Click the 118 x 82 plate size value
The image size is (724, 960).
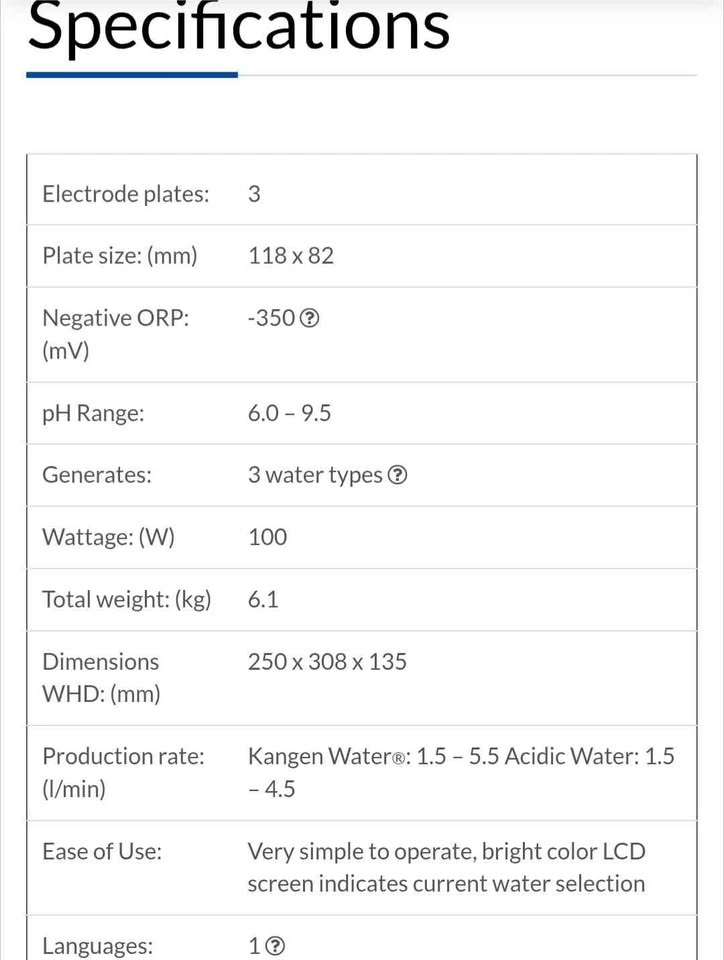pyautogui.click(x=291, y=256)
